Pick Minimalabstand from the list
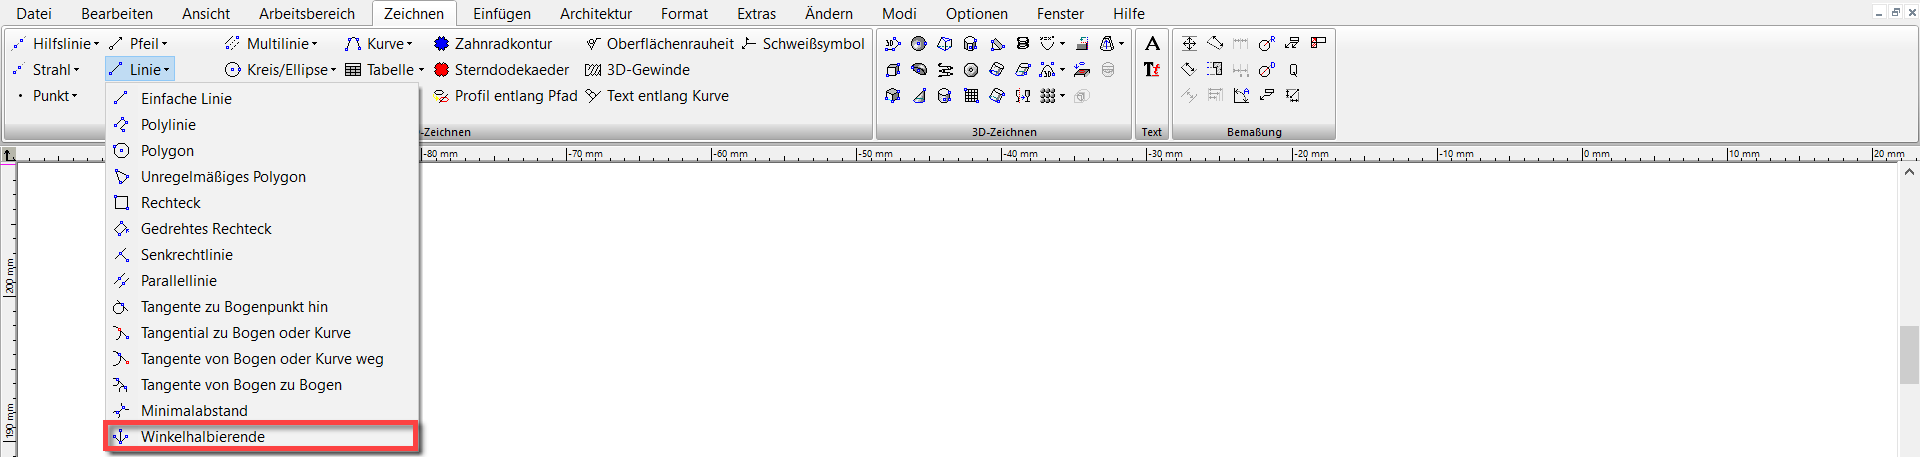The height and width of the screenshot is (457, 1920). click(262, 411)
